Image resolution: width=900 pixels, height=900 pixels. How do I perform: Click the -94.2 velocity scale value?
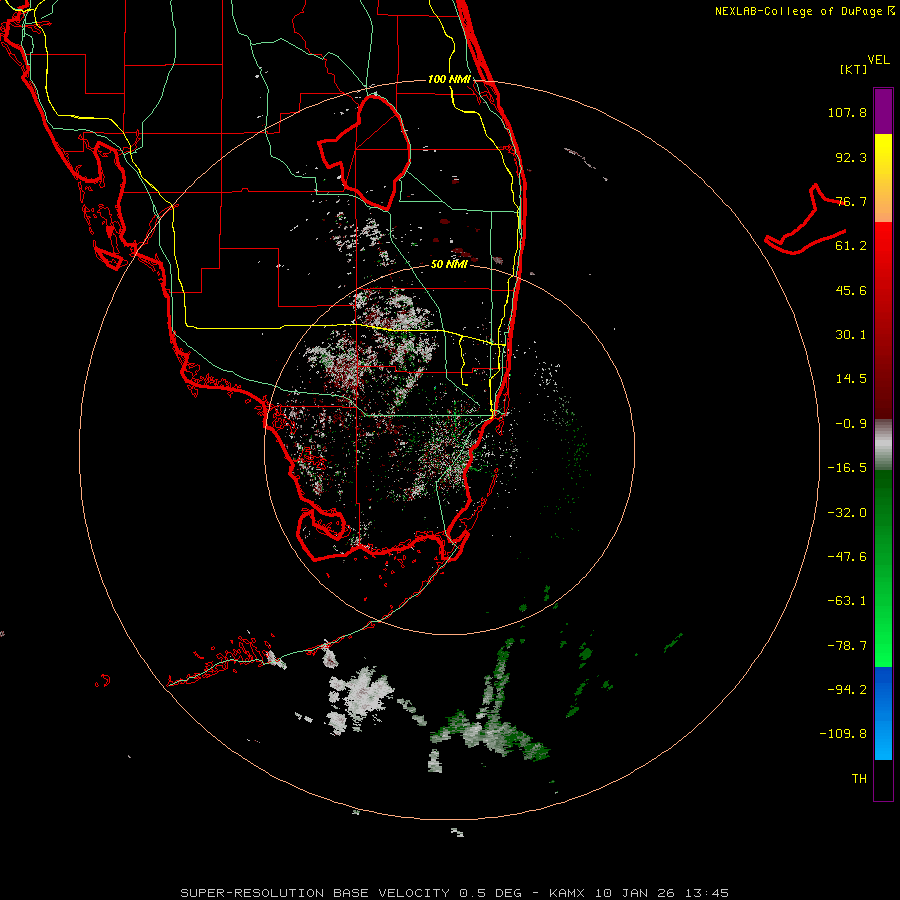847,690
